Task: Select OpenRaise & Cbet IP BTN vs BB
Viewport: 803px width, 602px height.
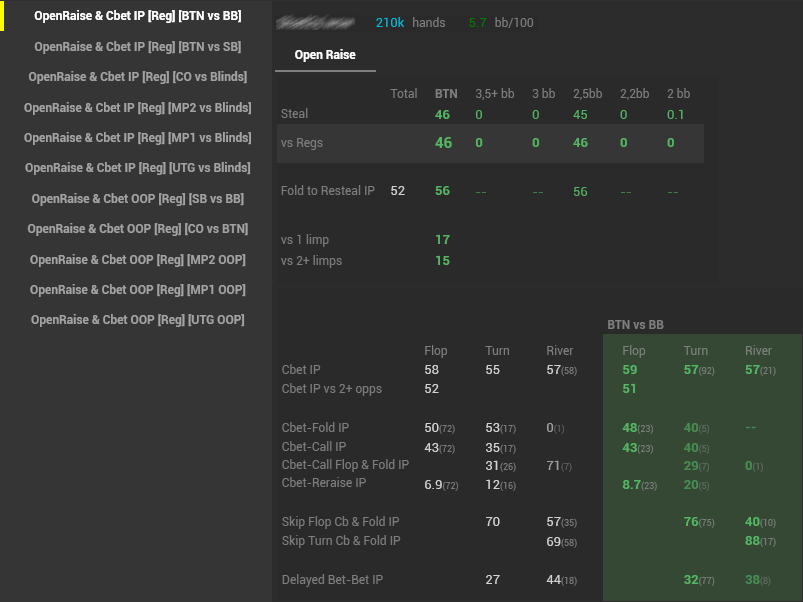Action: (137, 16)
